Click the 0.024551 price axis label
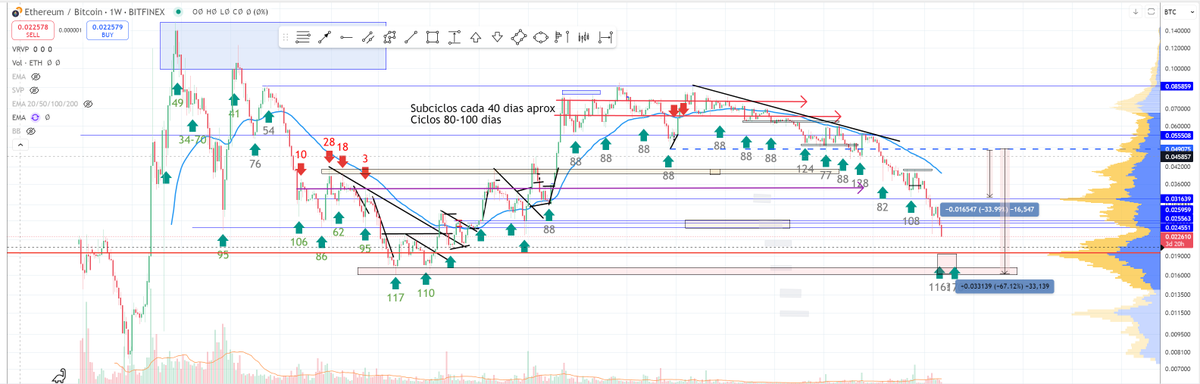 [1178, 227]
